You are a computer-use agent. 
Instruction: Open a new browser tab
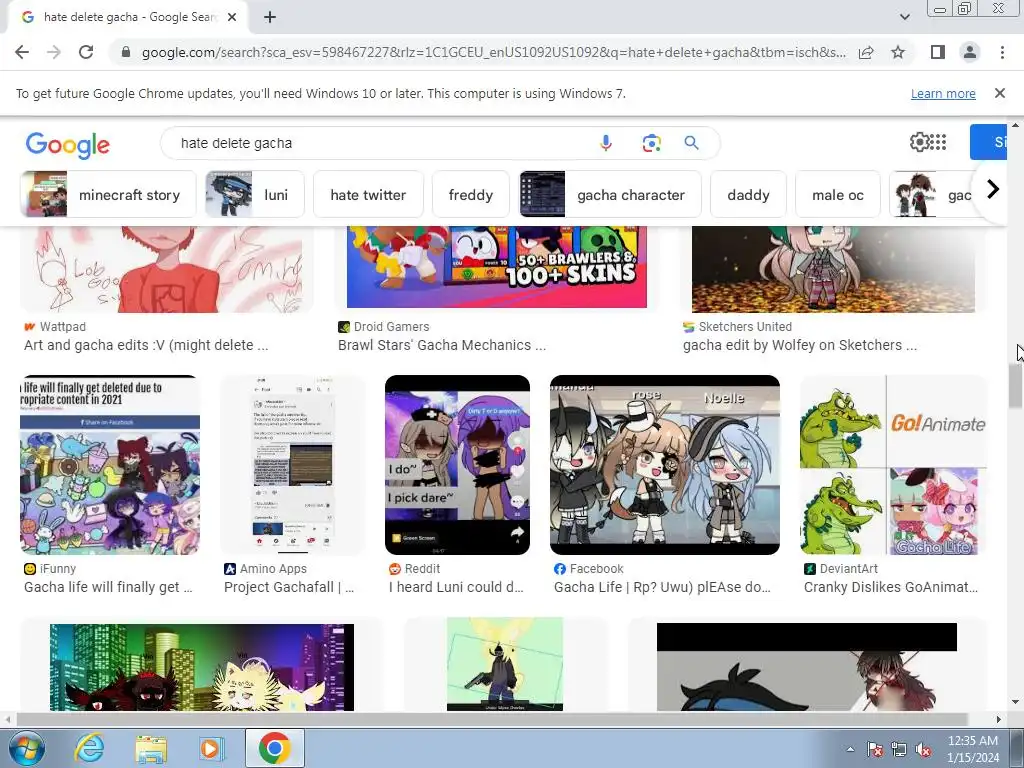[x=270, y=18]
